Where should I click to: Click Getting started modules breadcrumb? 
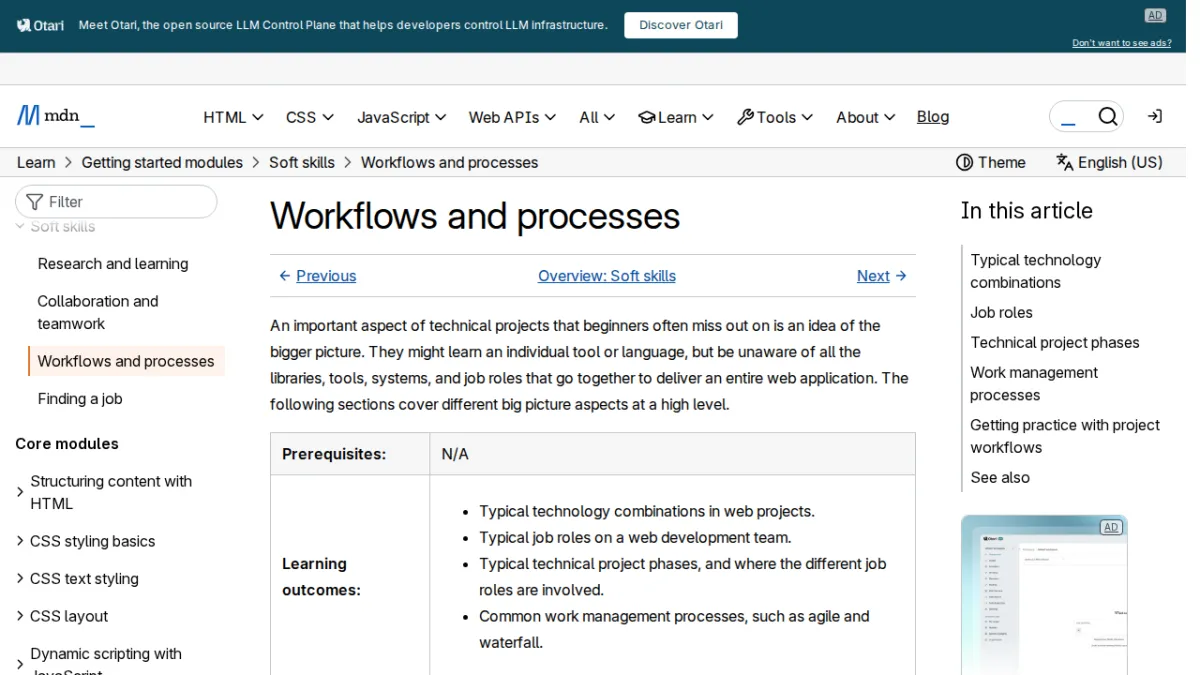click(x=162, y=162)
